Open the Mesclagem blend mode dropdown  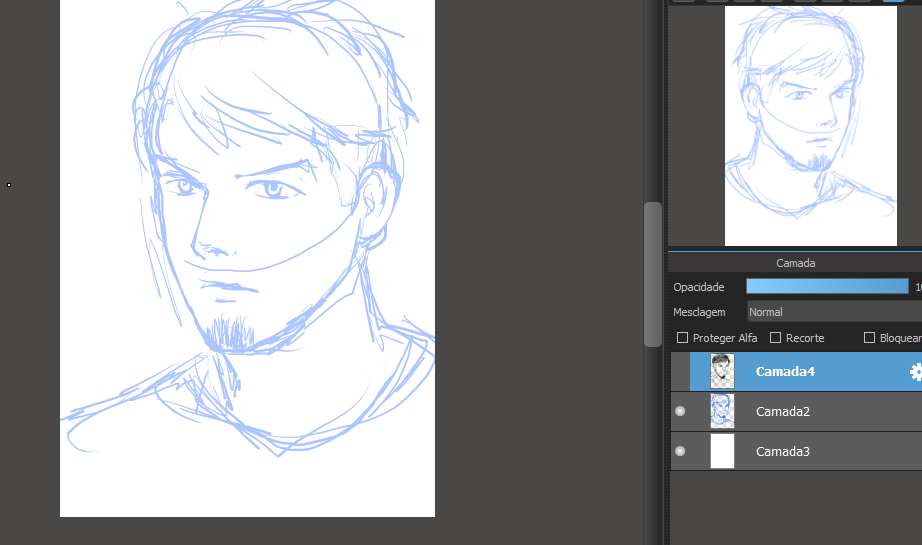[834, 312]
